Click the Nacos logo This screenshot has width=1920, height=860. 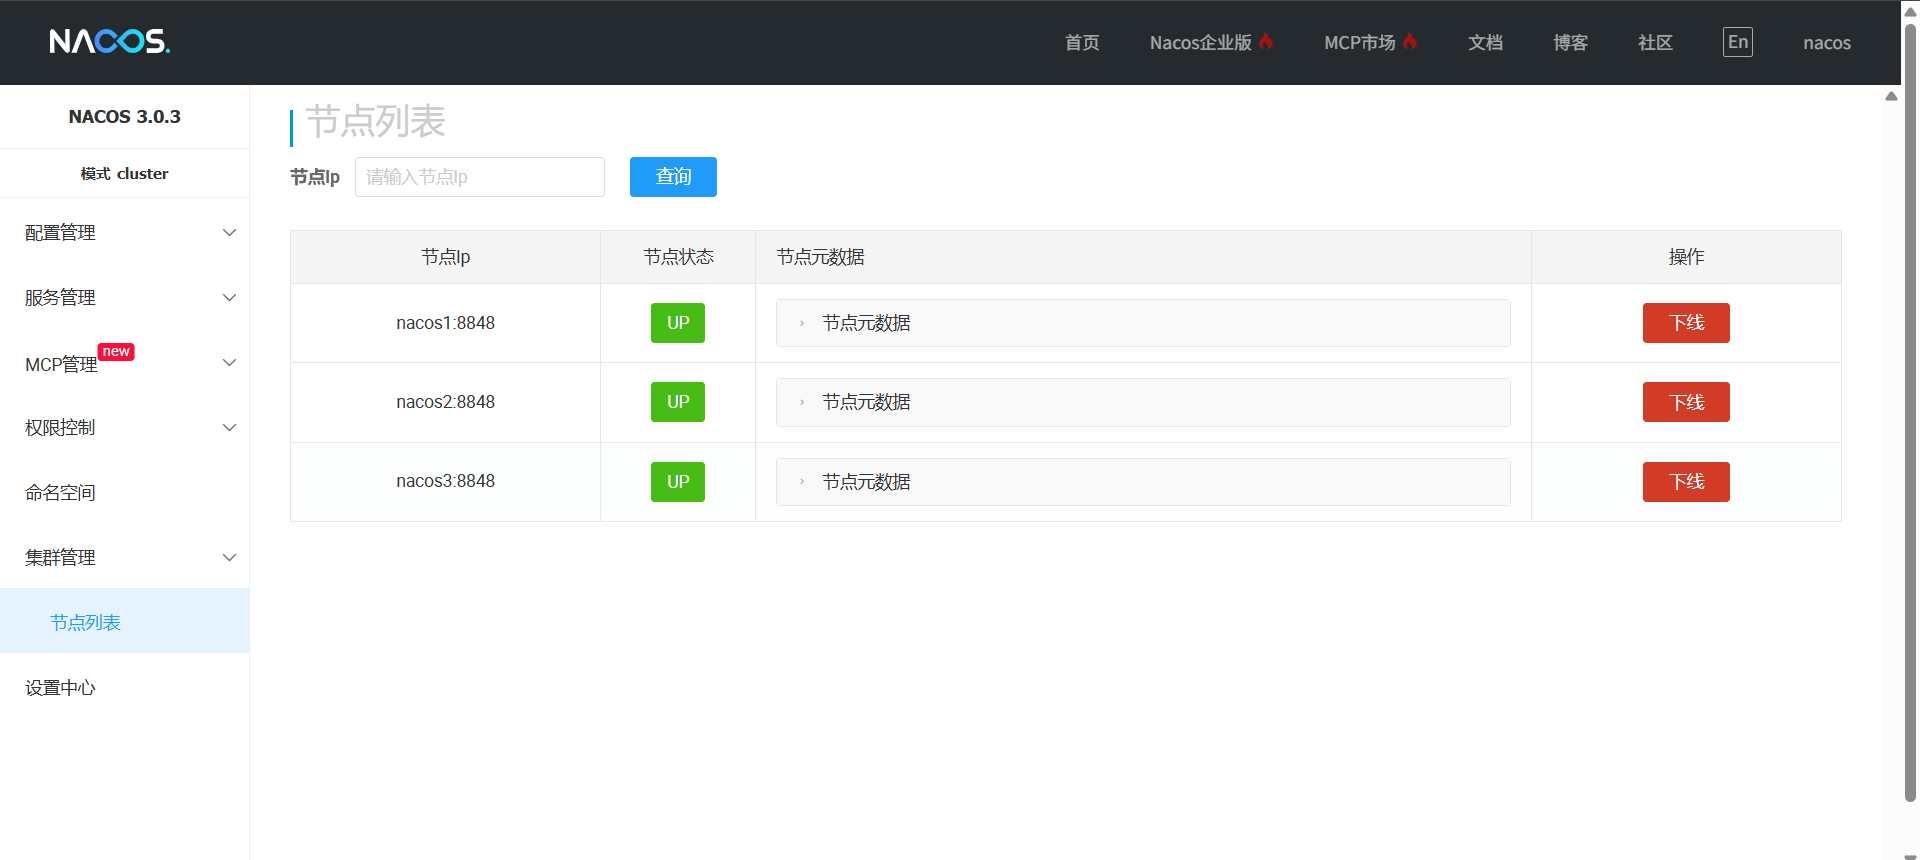tap(110, 41)
